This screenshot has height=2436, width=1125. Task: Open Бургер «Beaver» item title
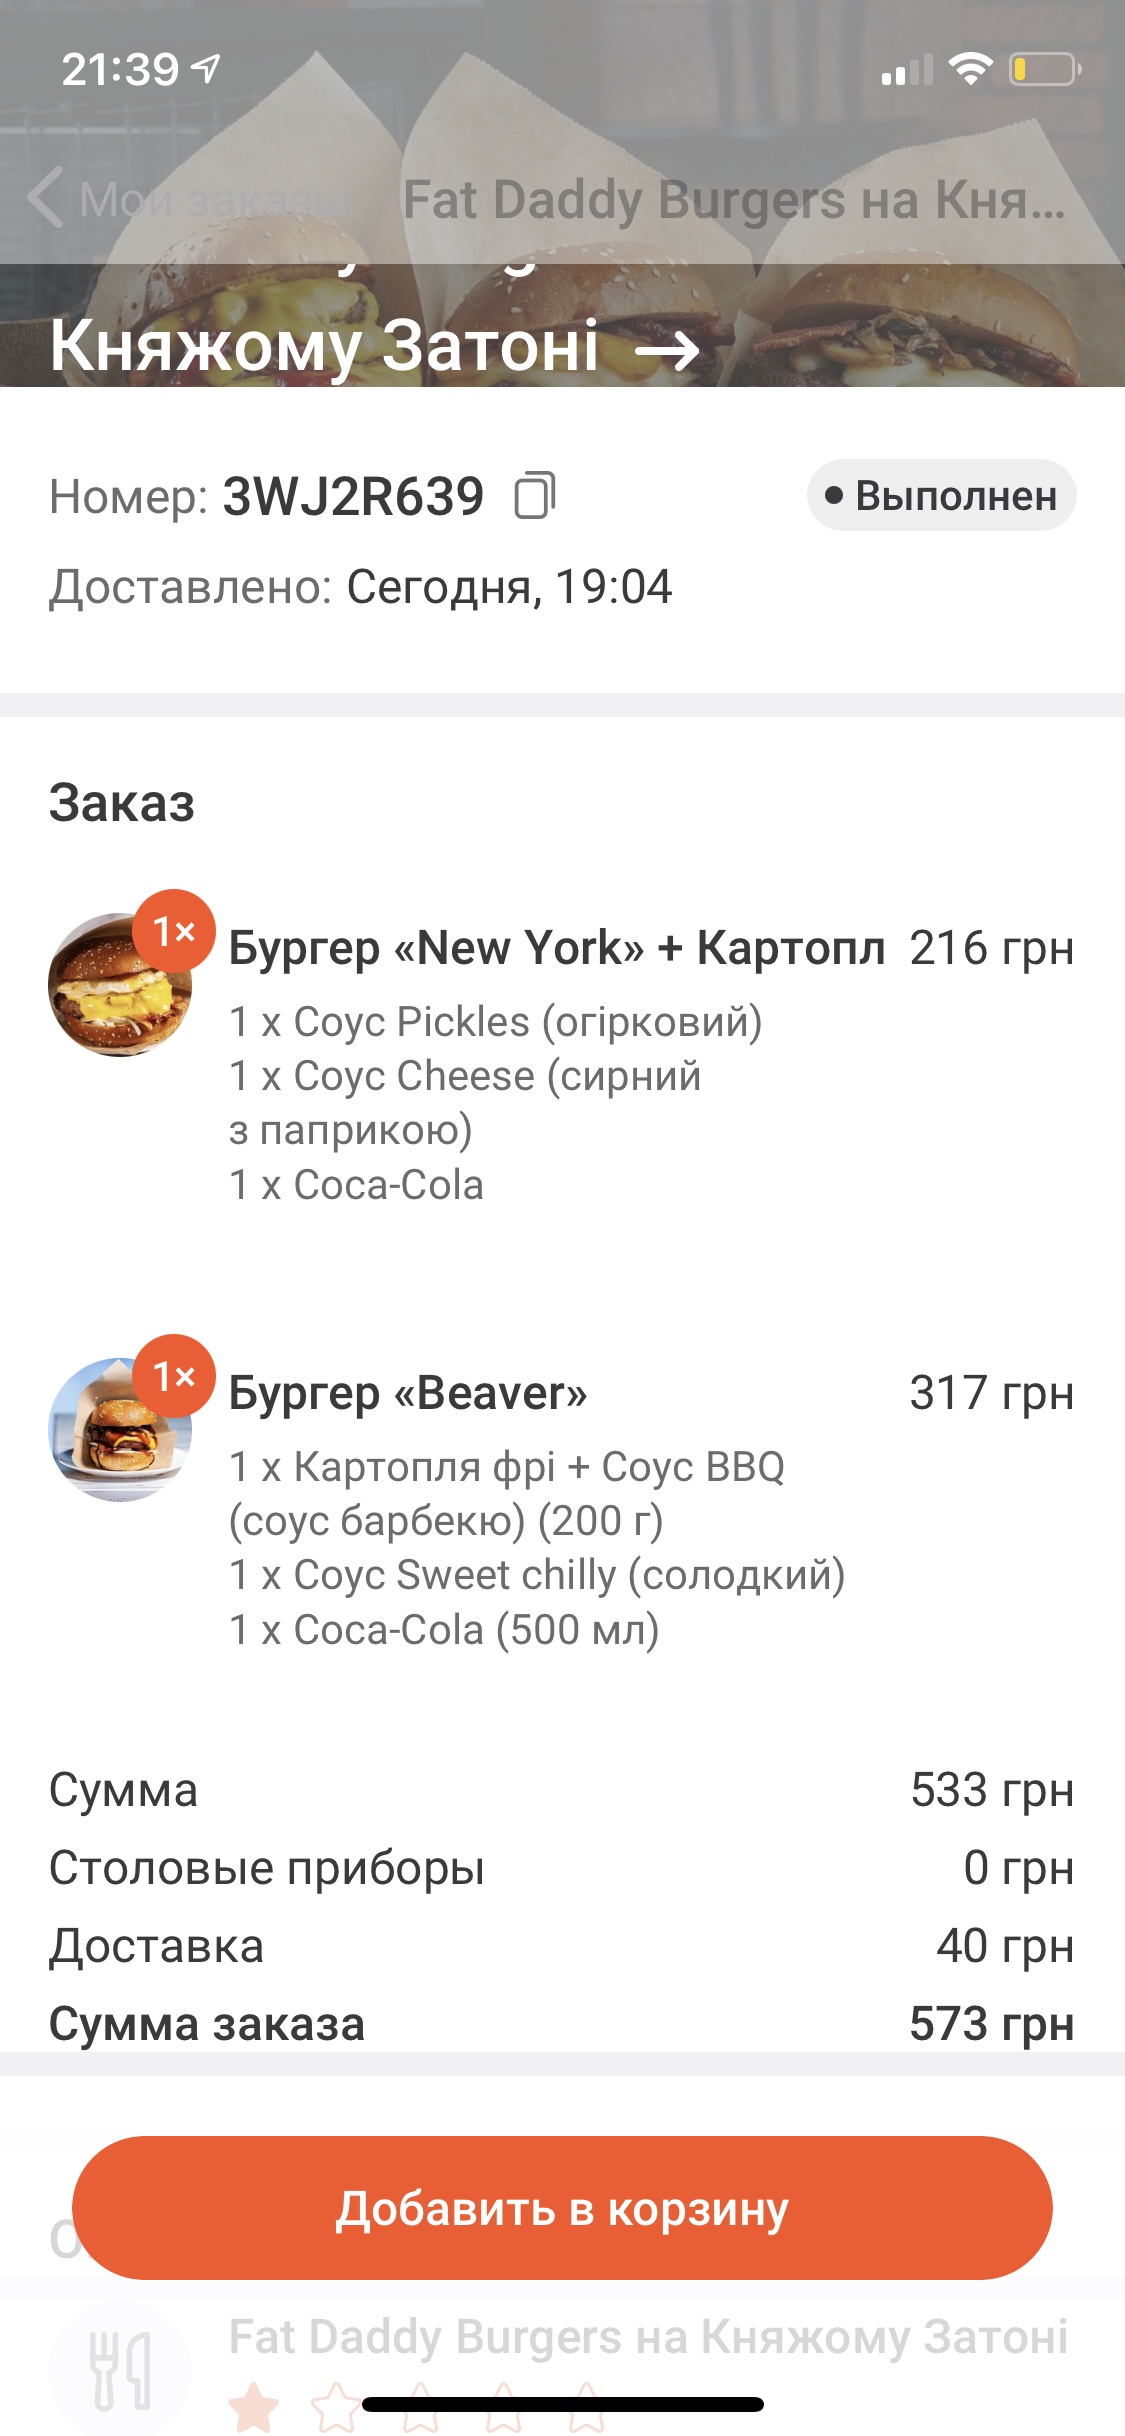pos(408,1393)
